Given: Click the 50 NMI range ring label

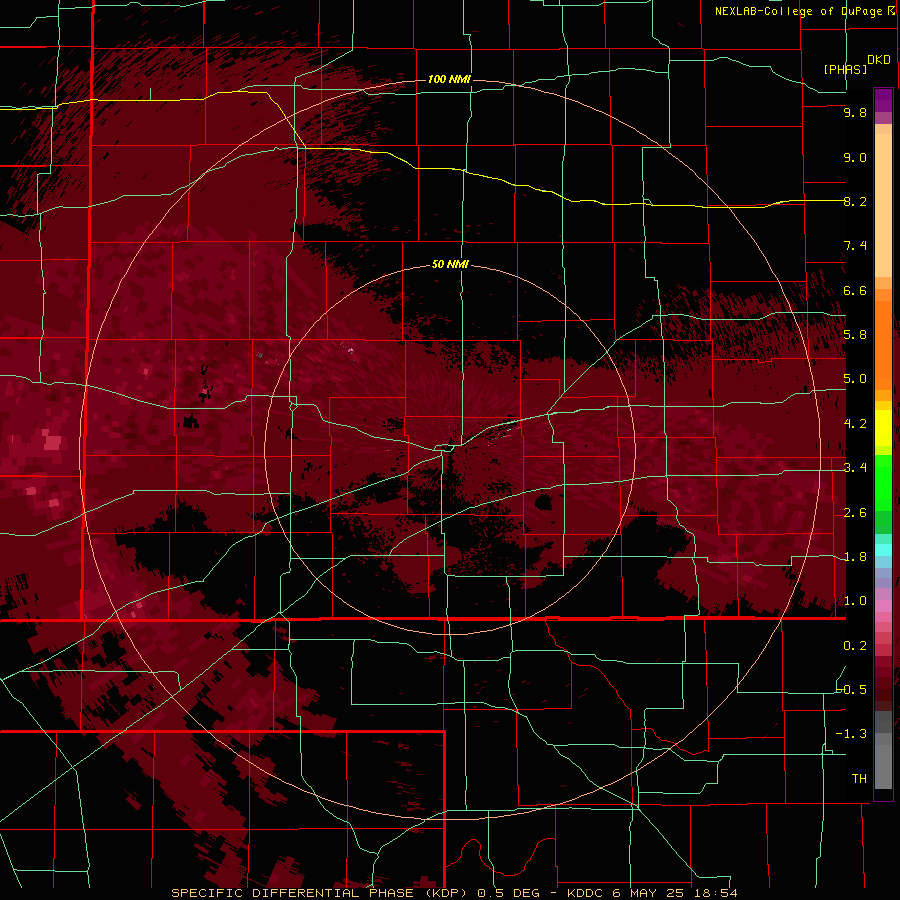Looking at the screenshot, I should (x=450, y=264).
